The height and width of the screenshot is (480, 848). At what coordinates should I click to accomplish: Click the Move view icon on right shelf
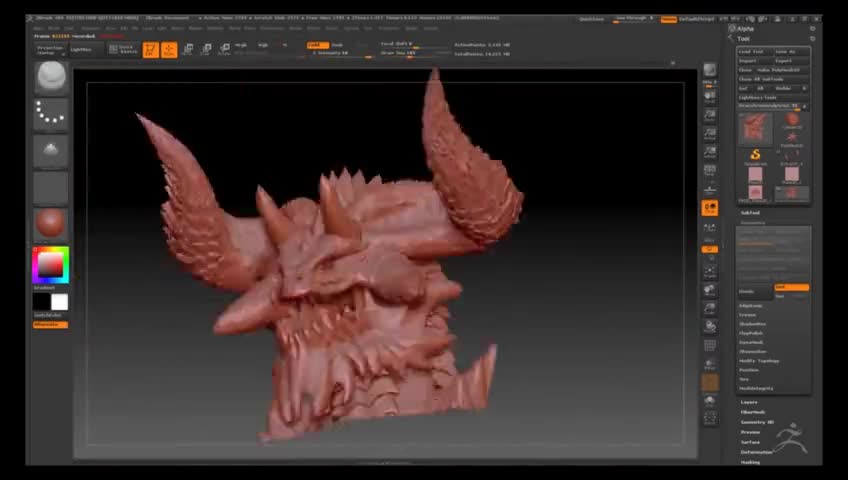pos(710,290)
